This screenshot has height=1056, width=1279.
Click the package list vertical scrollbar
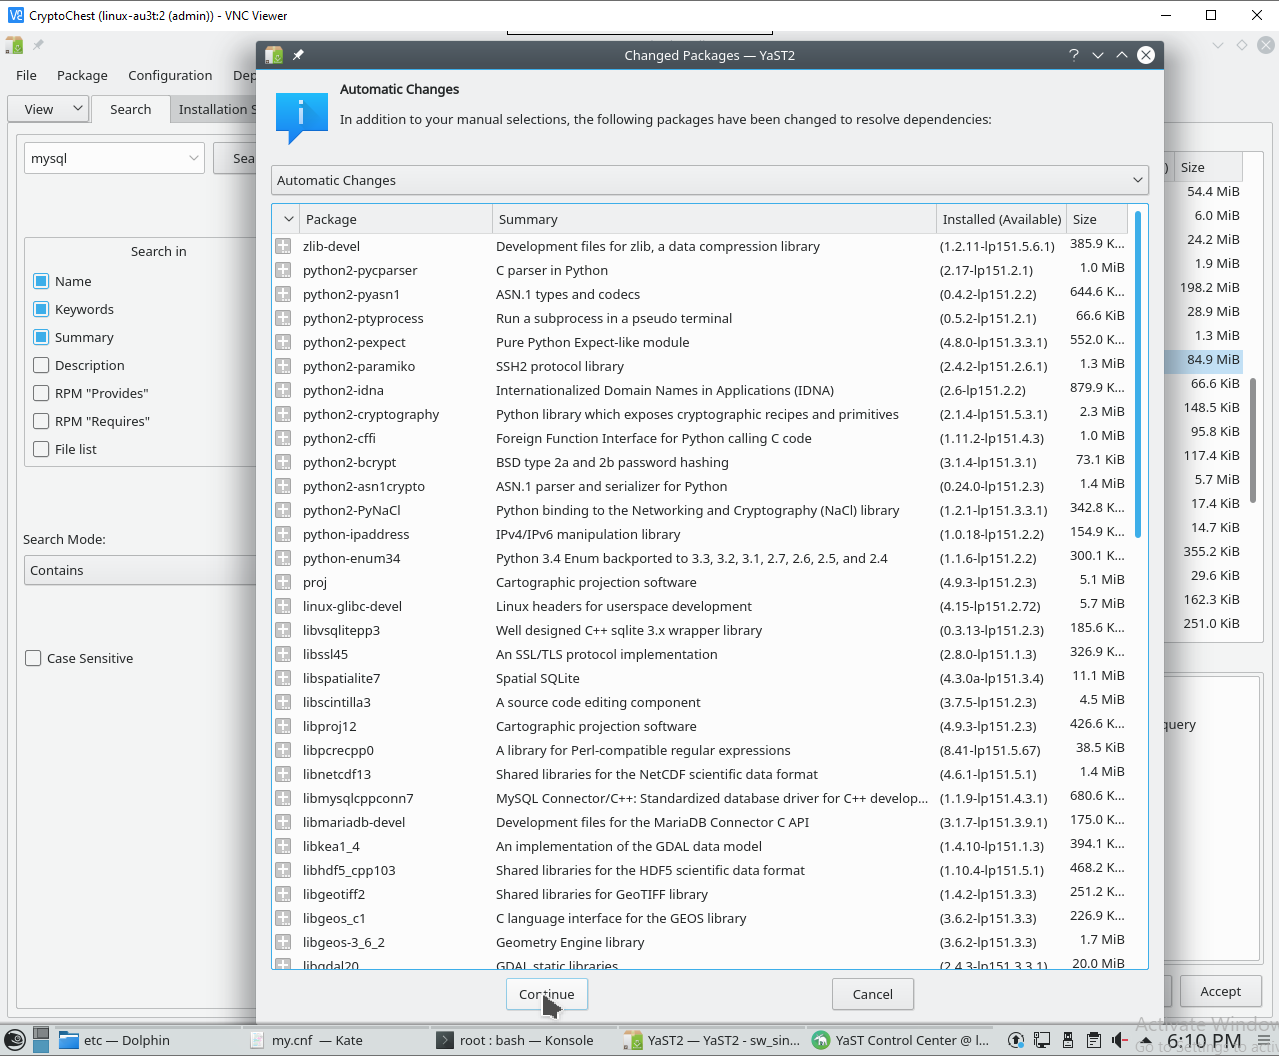click(x=1138, y=374)
